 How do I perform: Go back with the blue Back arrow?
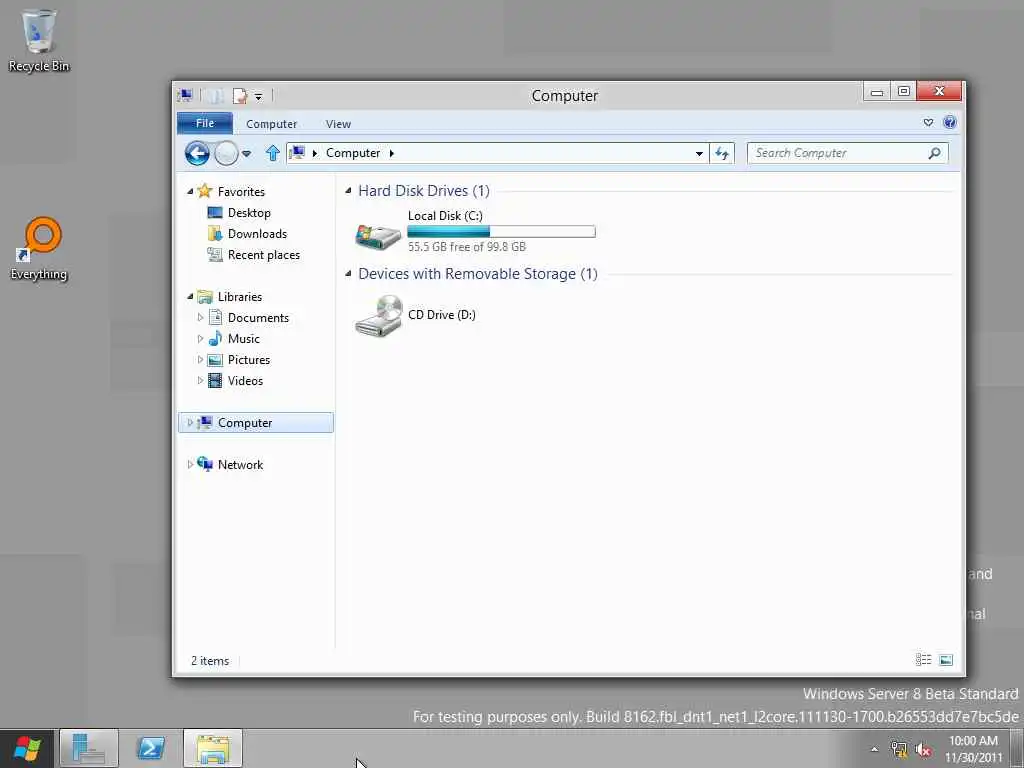click(x=197, y=153)
